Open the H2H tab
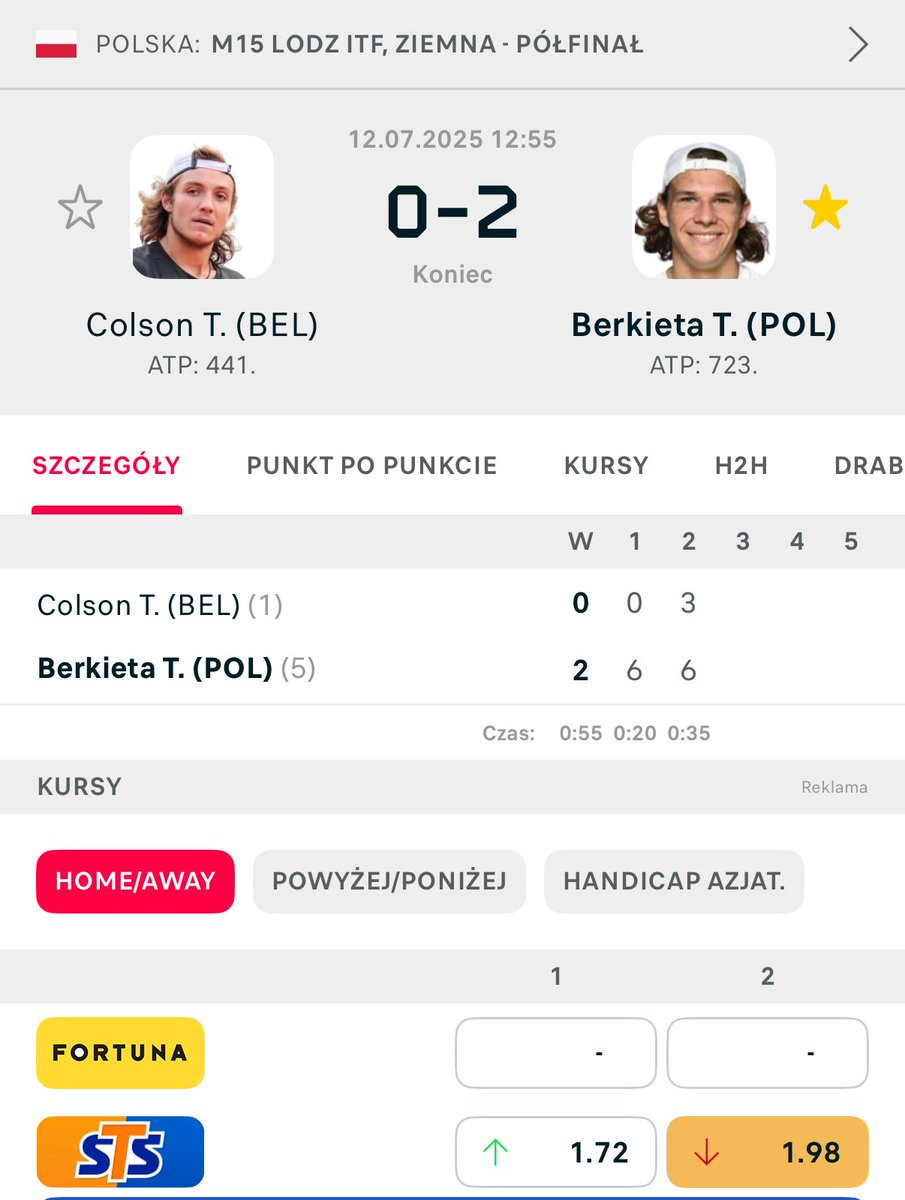 point(741,465)
